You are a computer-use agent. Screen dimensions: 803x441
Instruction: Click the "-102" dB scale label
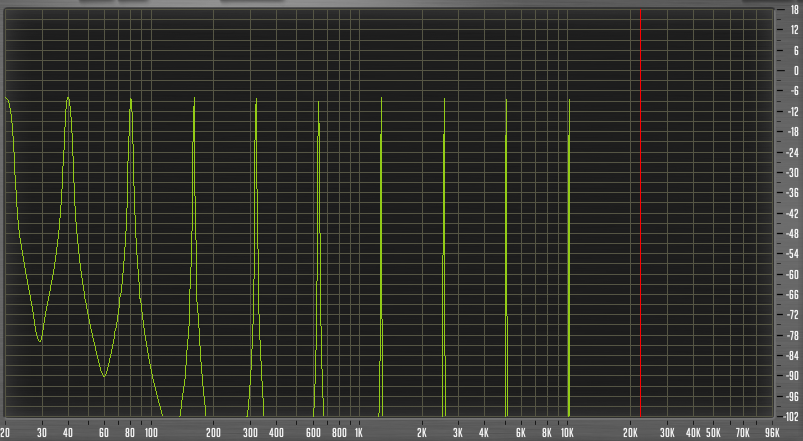point(791,416)
